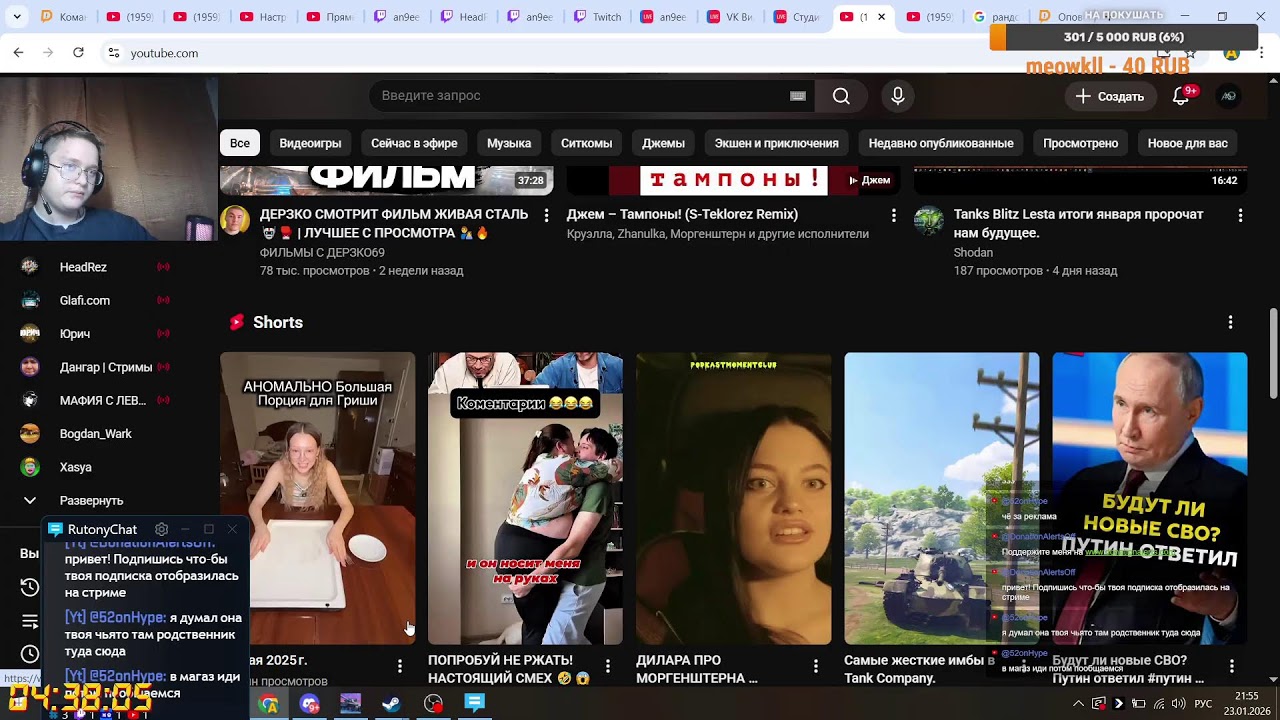1280x720 pixels.
Task: Open Discord from the taskbar
Action: click(x=310, y=704)
